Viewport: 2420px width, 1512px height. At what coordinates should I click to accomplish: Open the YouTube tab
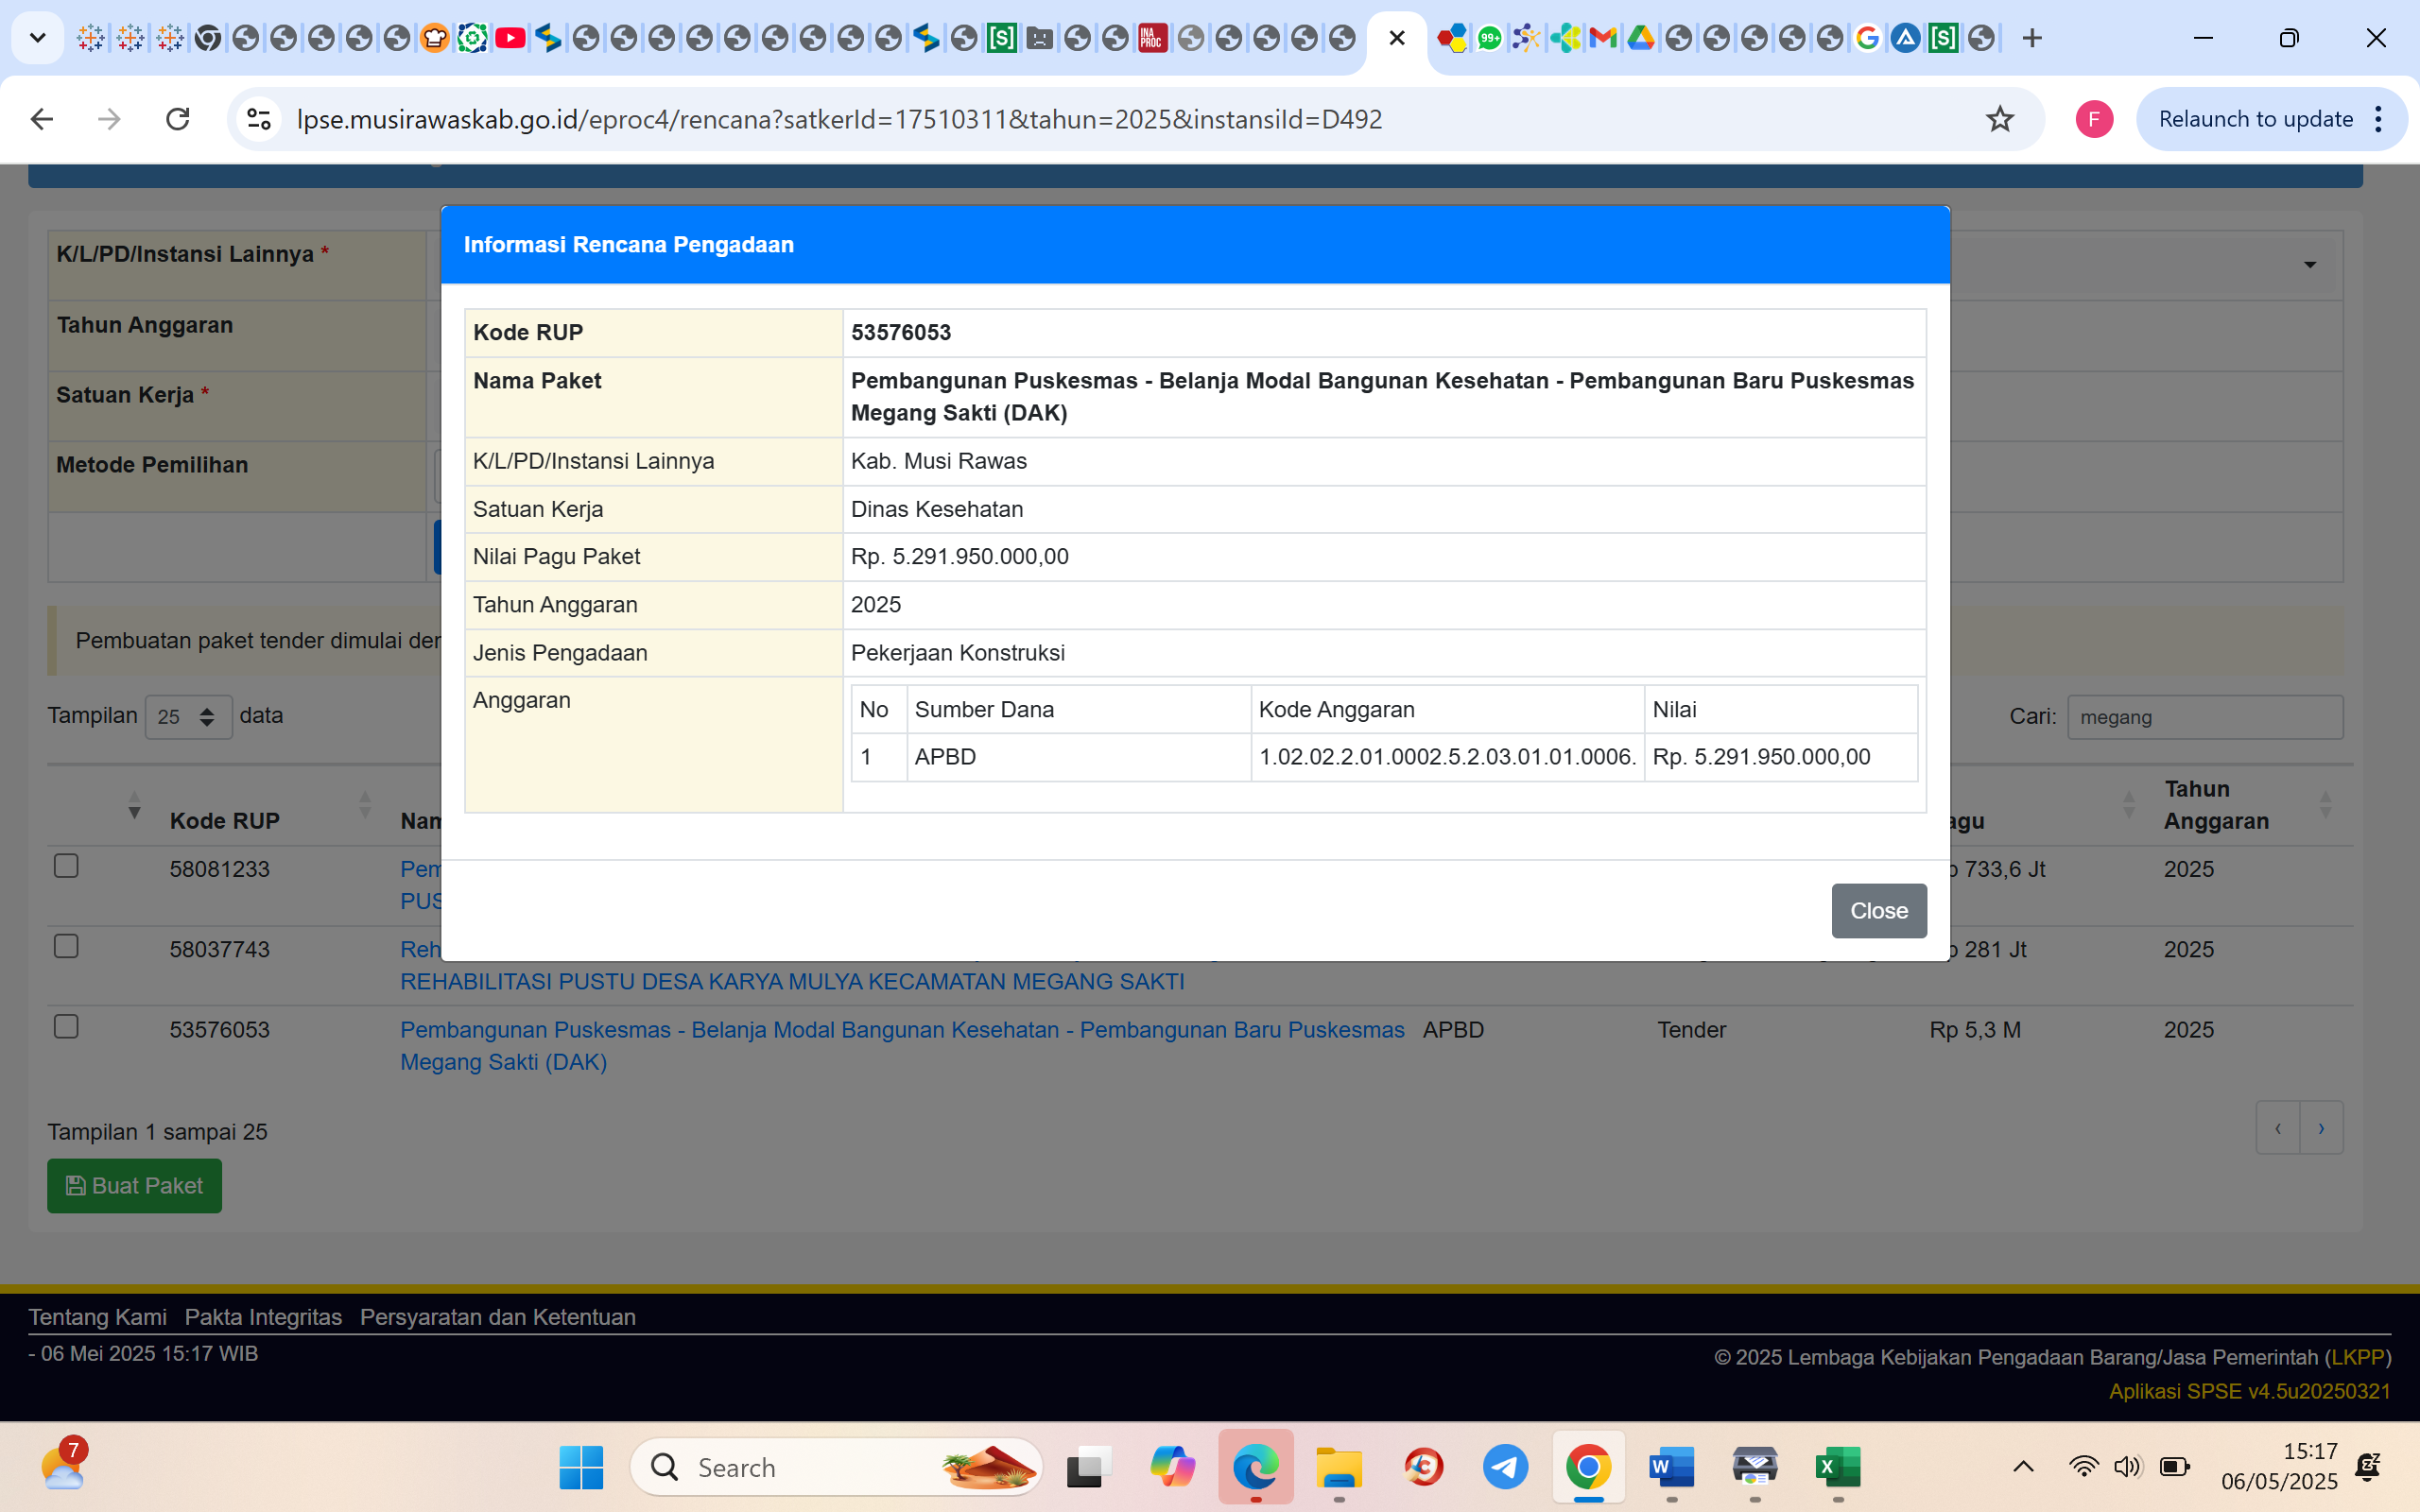(510, 38)
